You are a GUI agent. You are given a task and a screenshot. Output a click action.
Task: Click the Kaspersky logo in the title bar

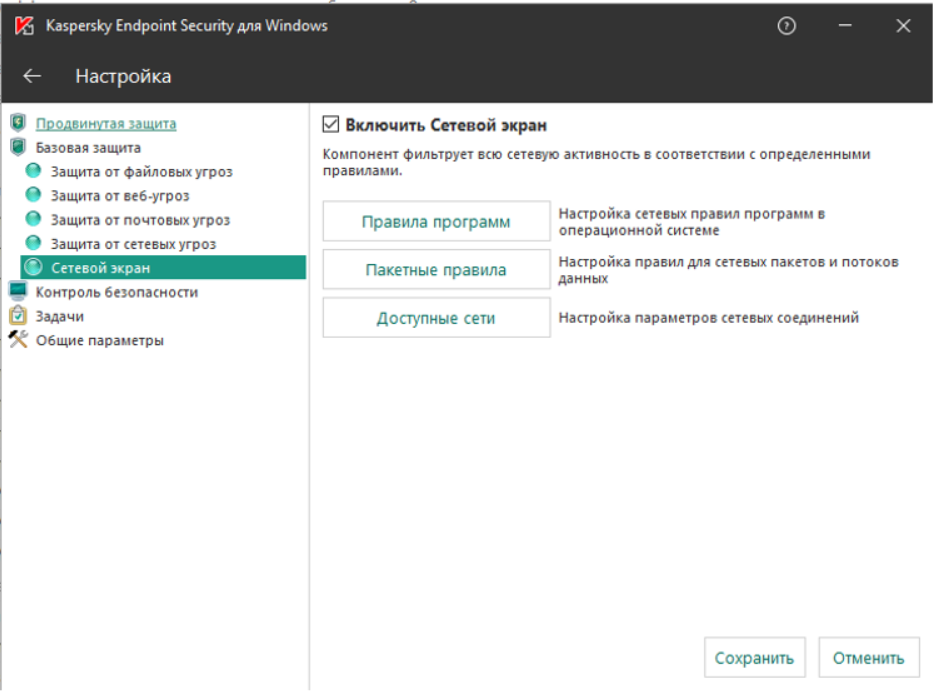tap(22, 25)
